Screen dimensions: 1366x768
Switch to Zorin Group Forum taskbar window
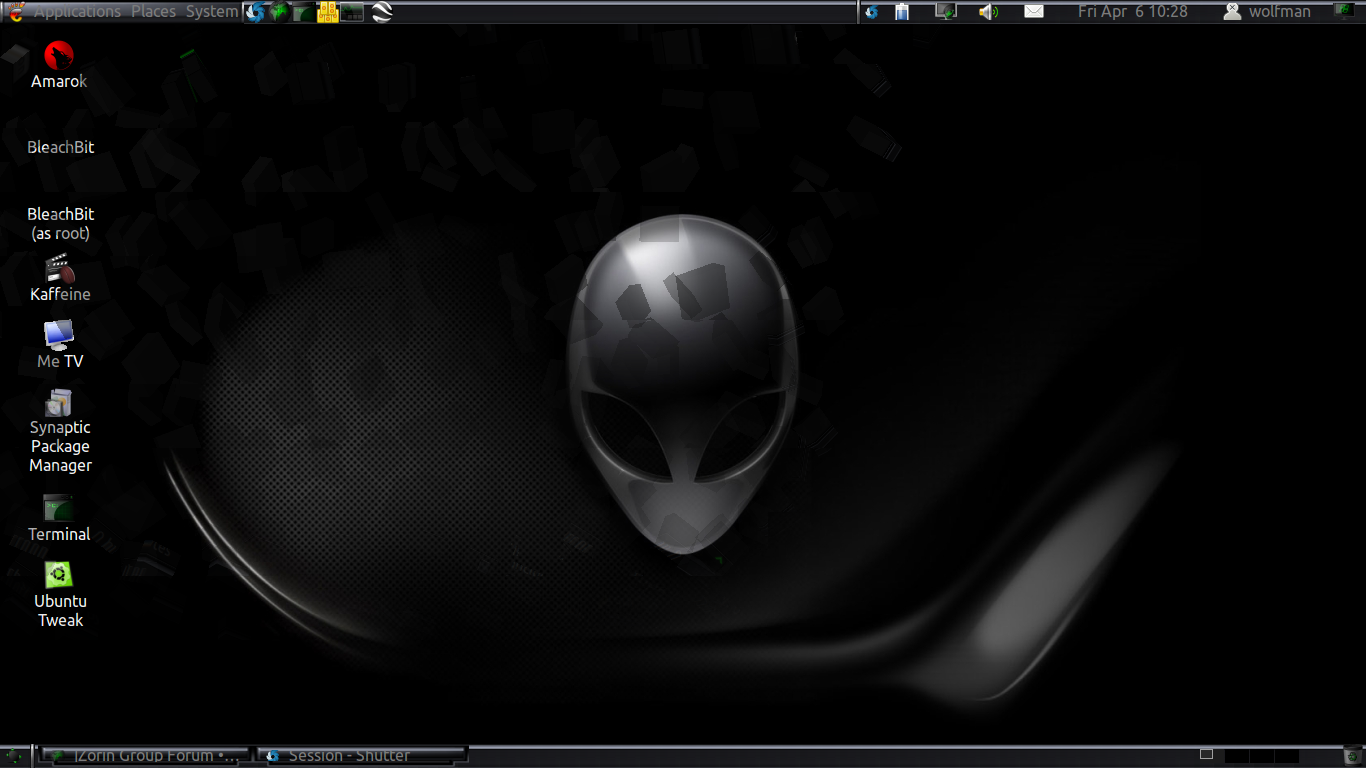144,756
